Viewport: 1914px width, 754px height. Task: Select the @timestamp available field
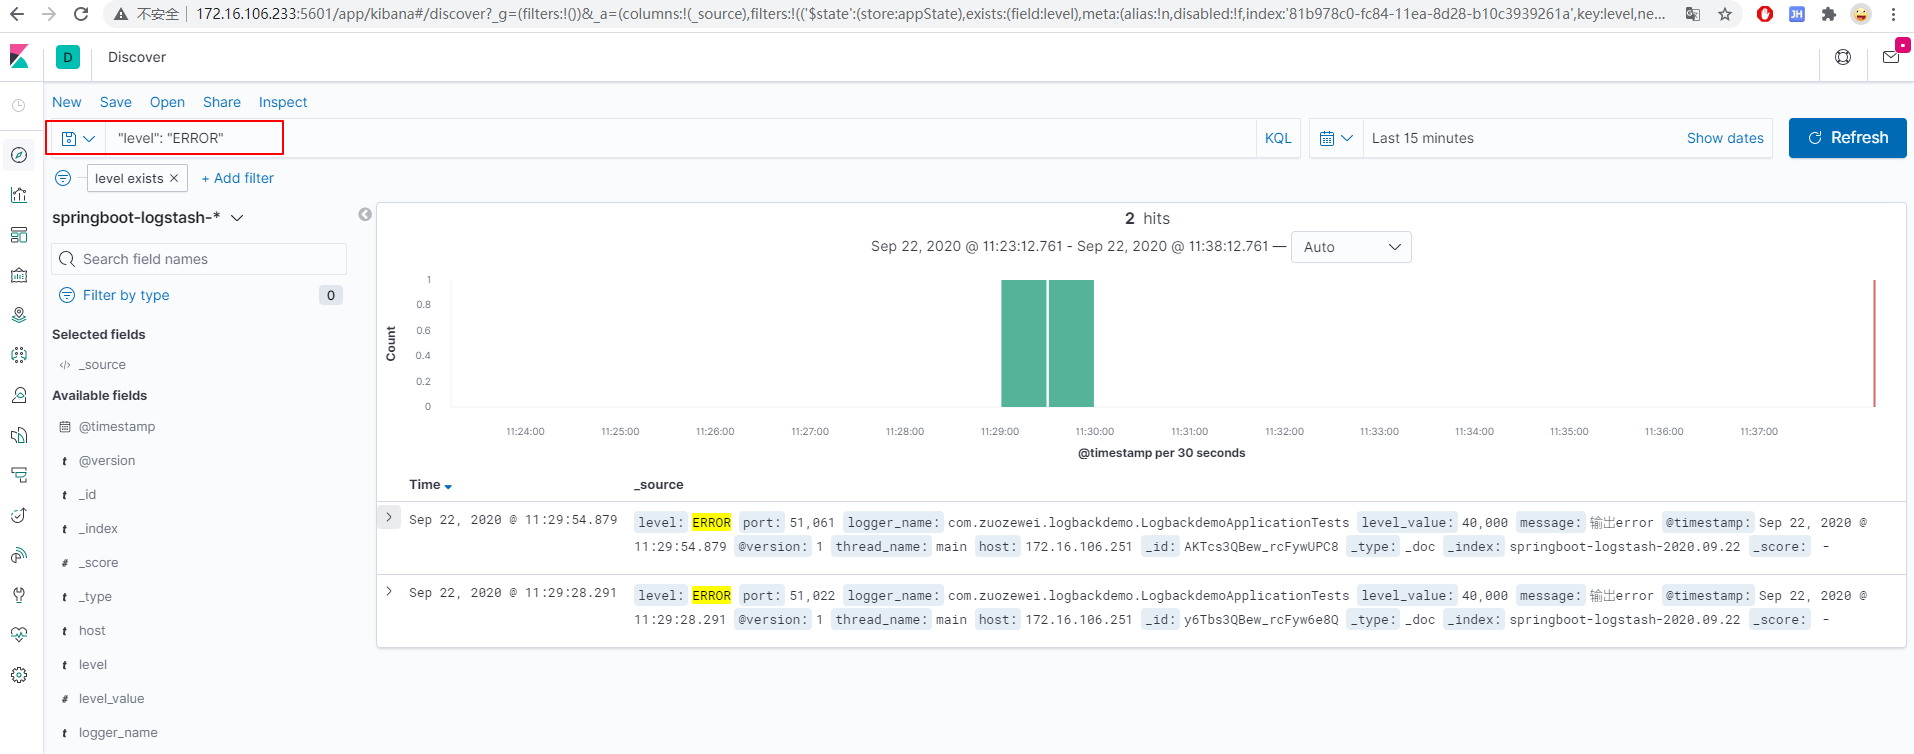pyautogui.click(x=117, y=426)
